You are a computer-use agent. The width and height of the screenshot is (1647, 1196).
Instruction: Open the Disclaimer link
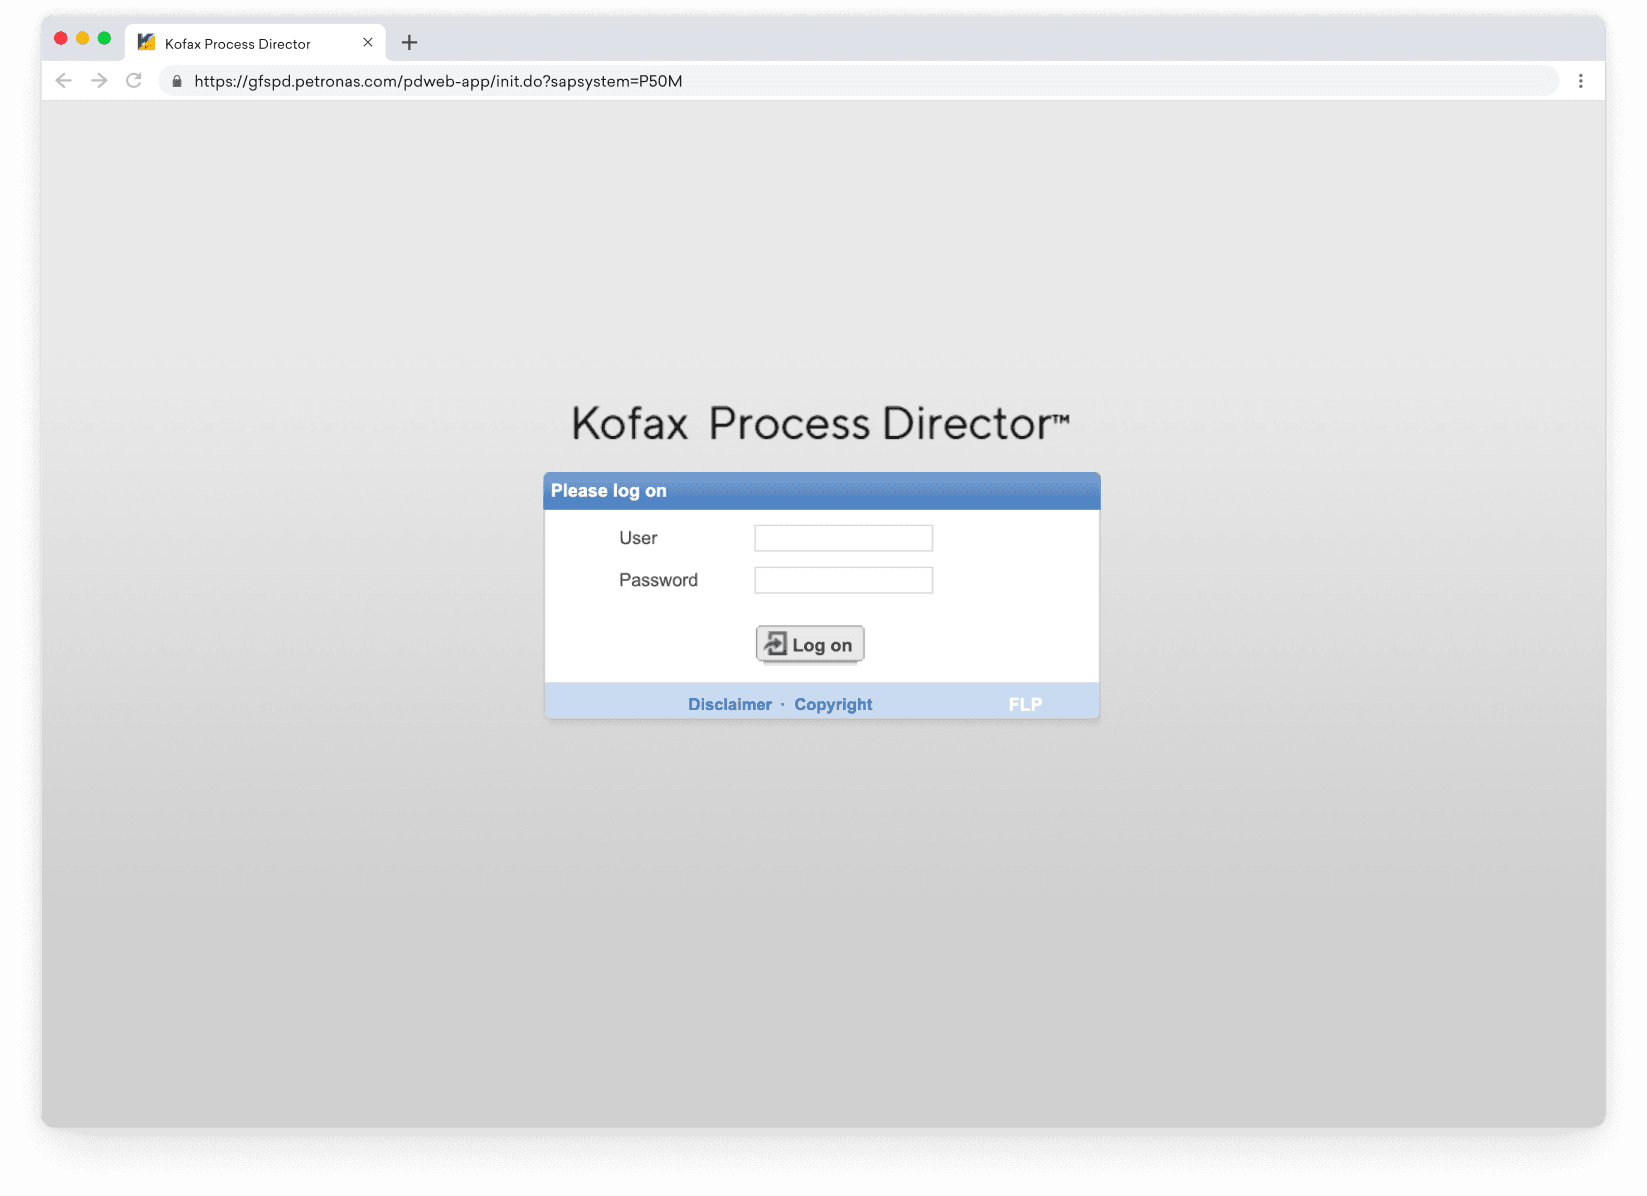(730, 704)
